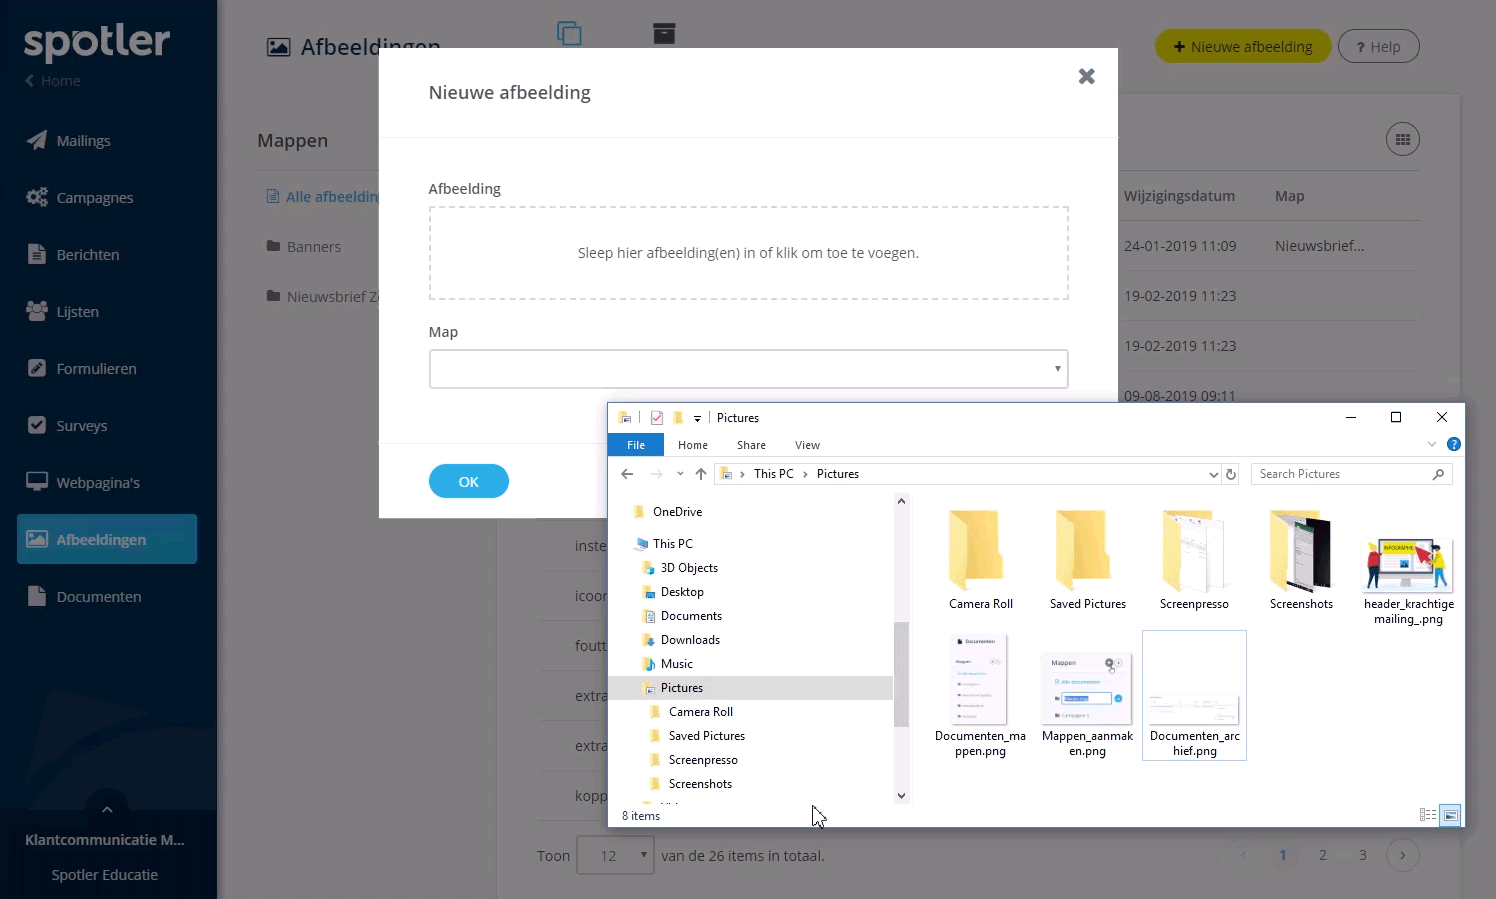Switch Explorer to large icons view
Screen dimensions: 1496x899
coord(1450,815)
